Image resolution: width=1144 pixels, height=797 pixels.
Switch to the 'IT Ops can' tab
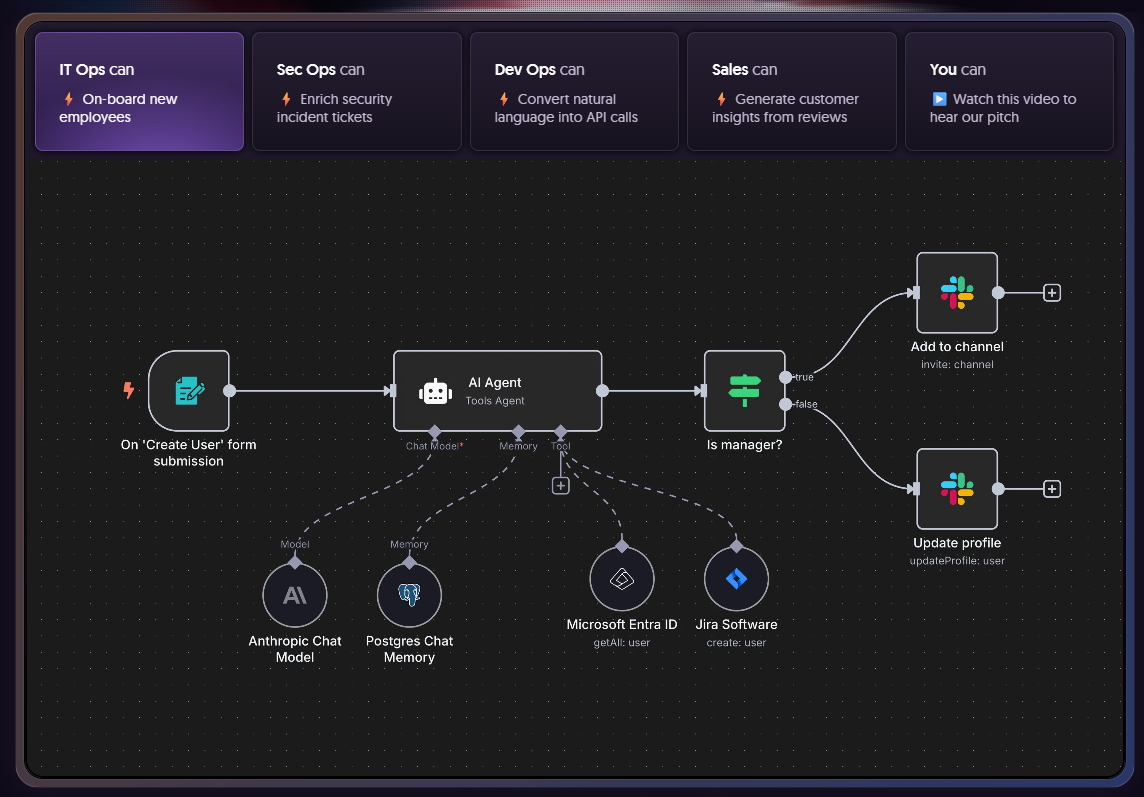click(x=139, y=91)
